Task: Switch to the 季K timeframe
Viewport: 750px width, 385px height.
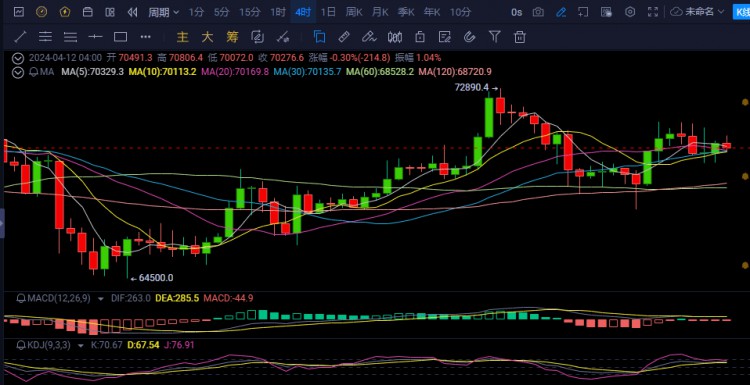Action: pos(406,12)
